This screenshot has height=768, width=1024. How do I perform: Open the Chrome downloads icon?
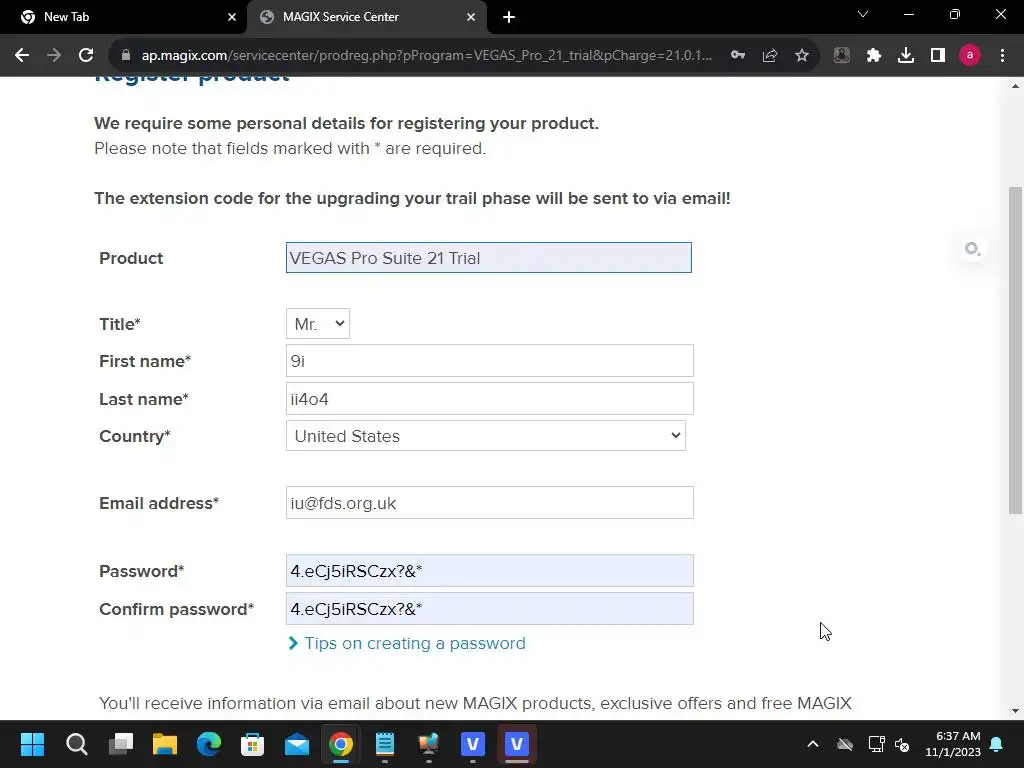pos(906,56)
